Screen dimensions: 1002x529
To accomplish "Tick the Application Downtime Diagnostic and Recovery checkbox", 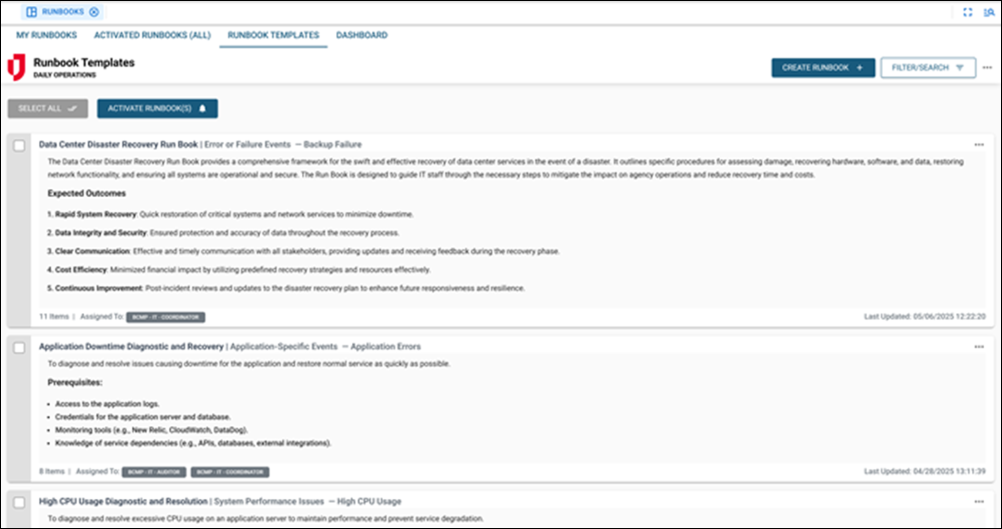I will click(20, 347).
